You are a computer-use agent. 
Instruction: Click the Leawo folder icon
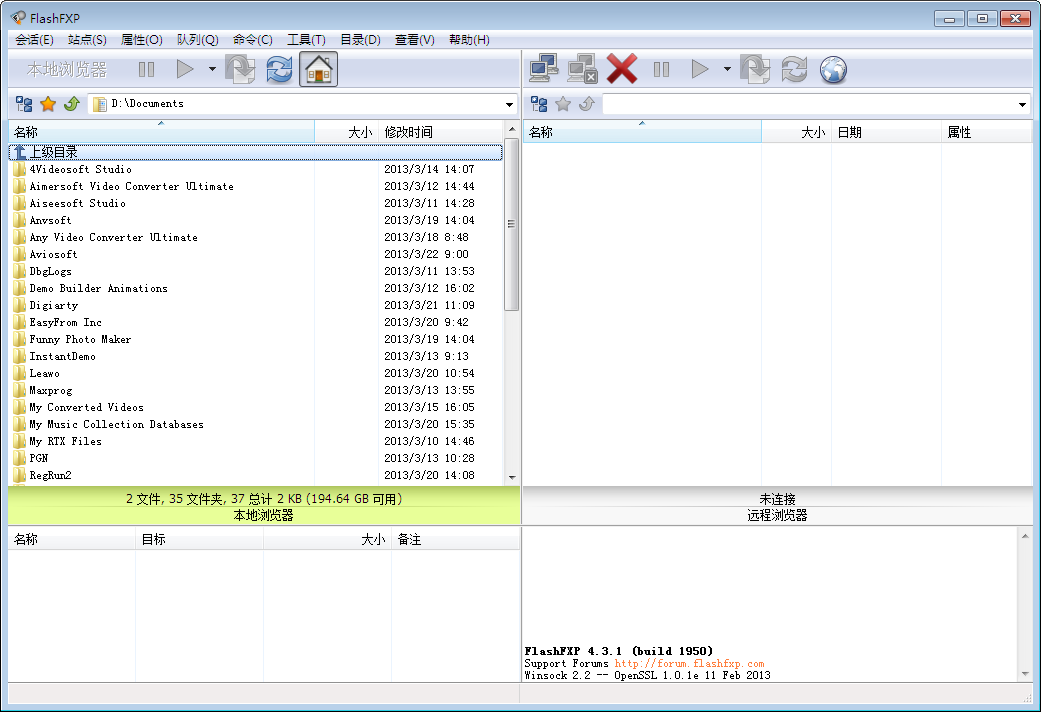[19, 373]
